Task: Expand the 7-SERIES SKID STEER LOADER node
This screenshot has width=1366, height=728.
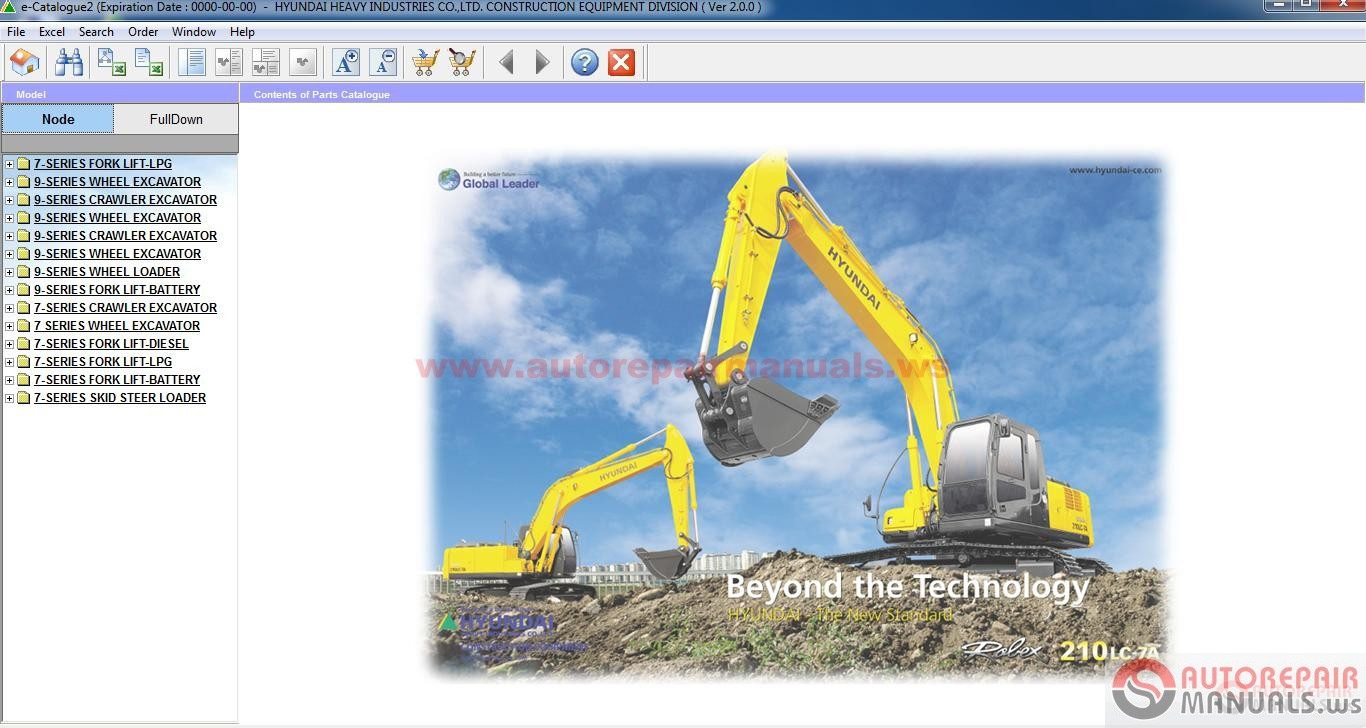Action: (9, 398)
